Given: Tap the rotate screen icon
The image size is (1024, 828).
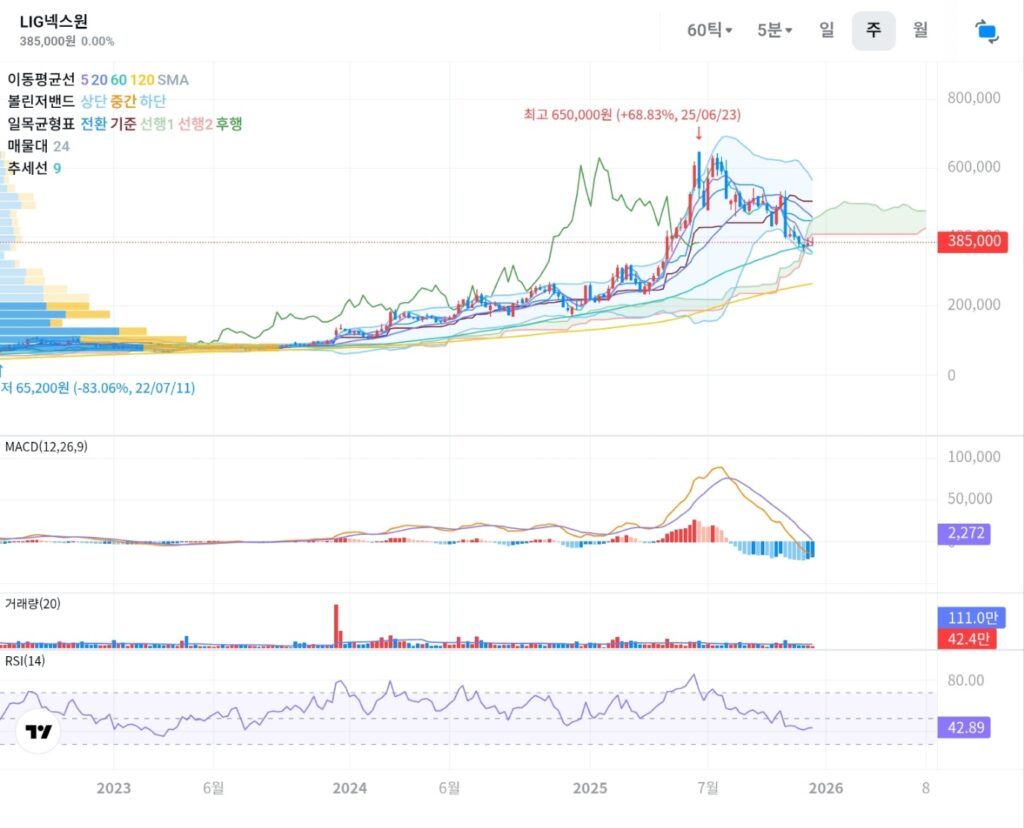Looking at the screenshot, I should [x=987, y=31].
